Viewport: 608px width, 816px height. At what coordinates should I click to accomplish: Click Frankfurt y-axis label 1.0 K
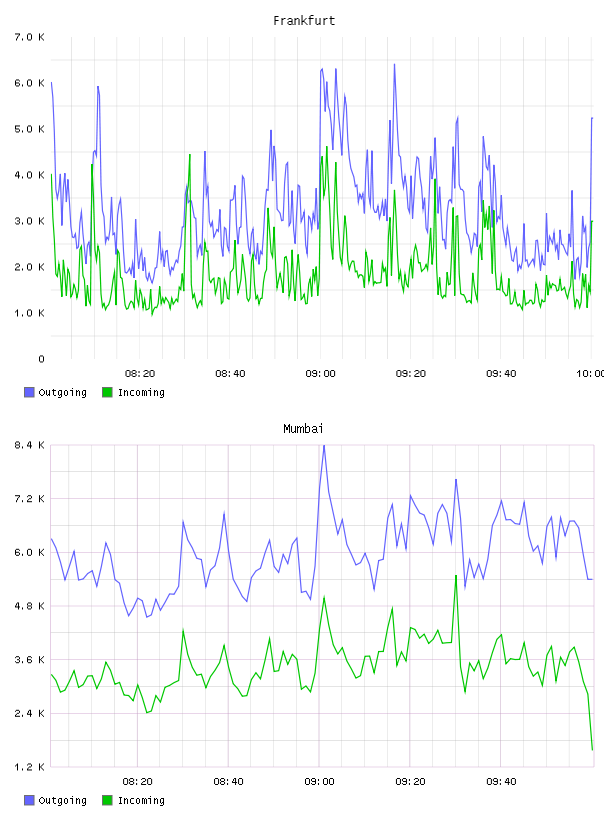(30, 313)
